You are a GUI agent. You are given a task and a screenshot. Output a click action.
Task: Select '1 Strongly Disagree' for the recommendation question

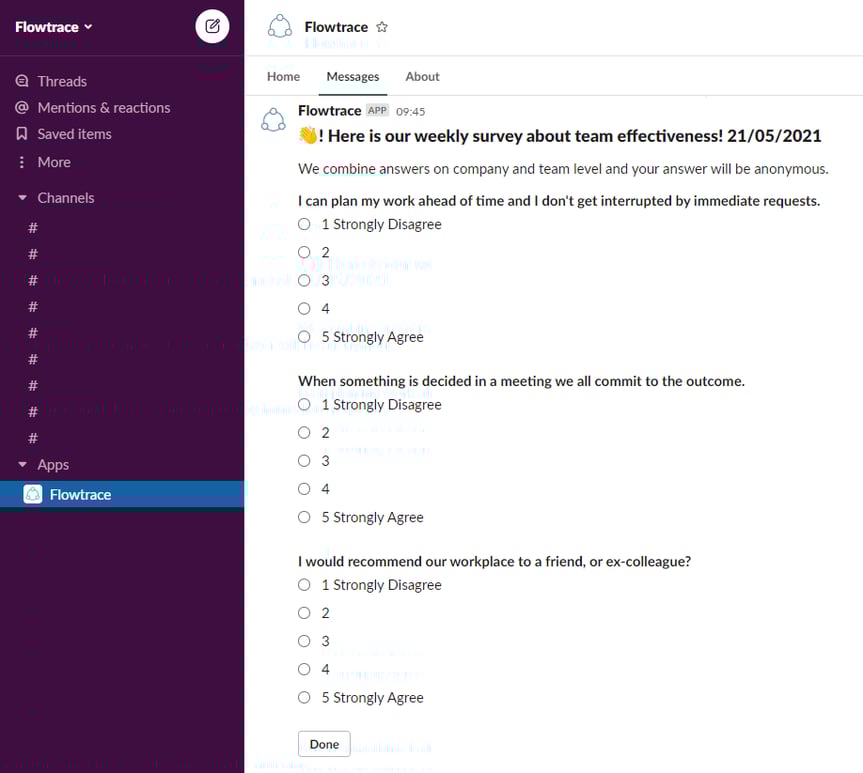pyautogui.click(x=304, y=585)
